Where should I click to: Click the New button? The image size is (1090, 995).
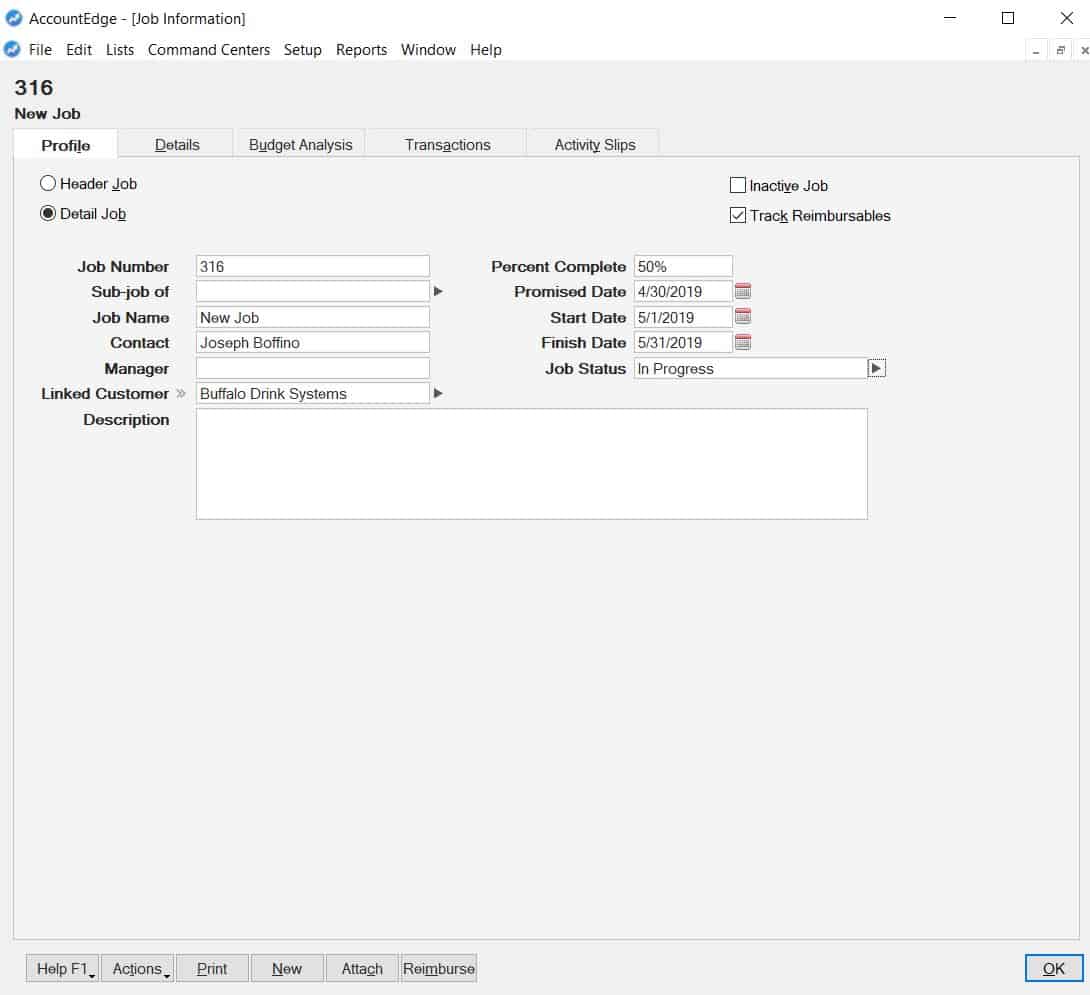click(286, 969)
